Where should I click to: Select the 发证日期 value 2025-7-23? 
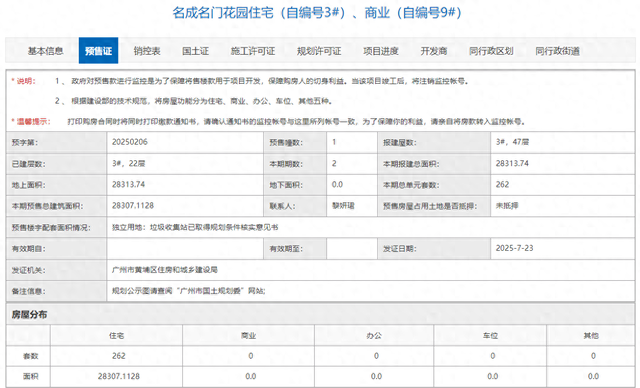514,248
